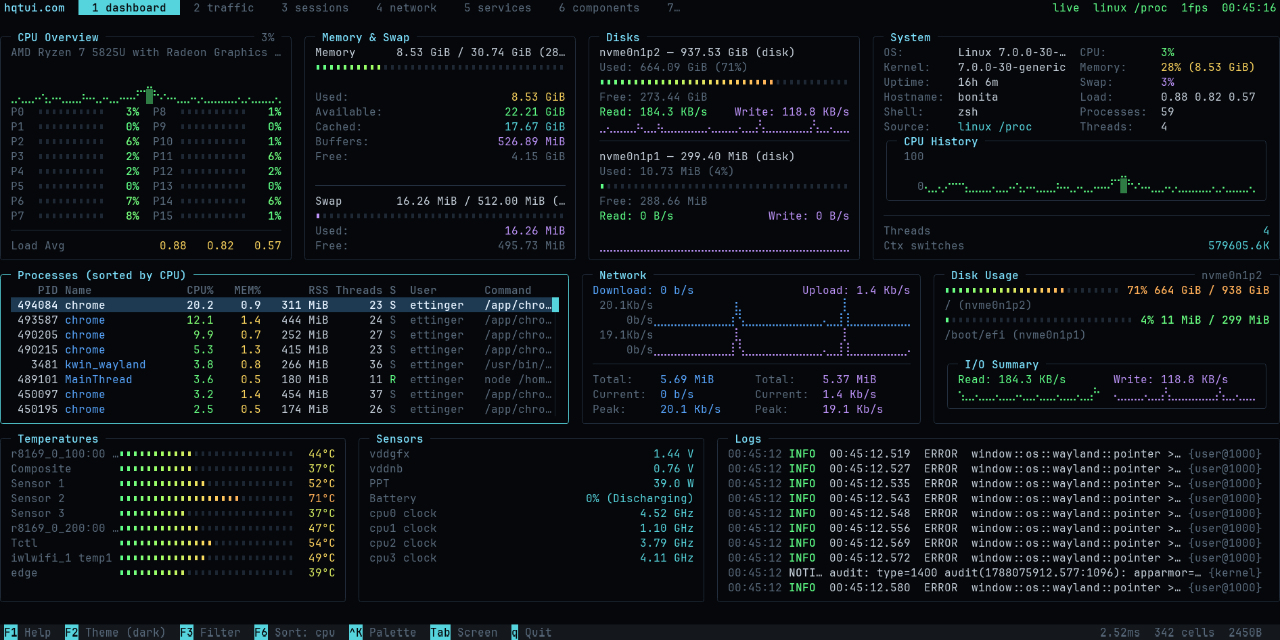Click the 342 cells status entry
Screen dimensions: 1280x640
pyautogui.click(x=1184, y=633)
